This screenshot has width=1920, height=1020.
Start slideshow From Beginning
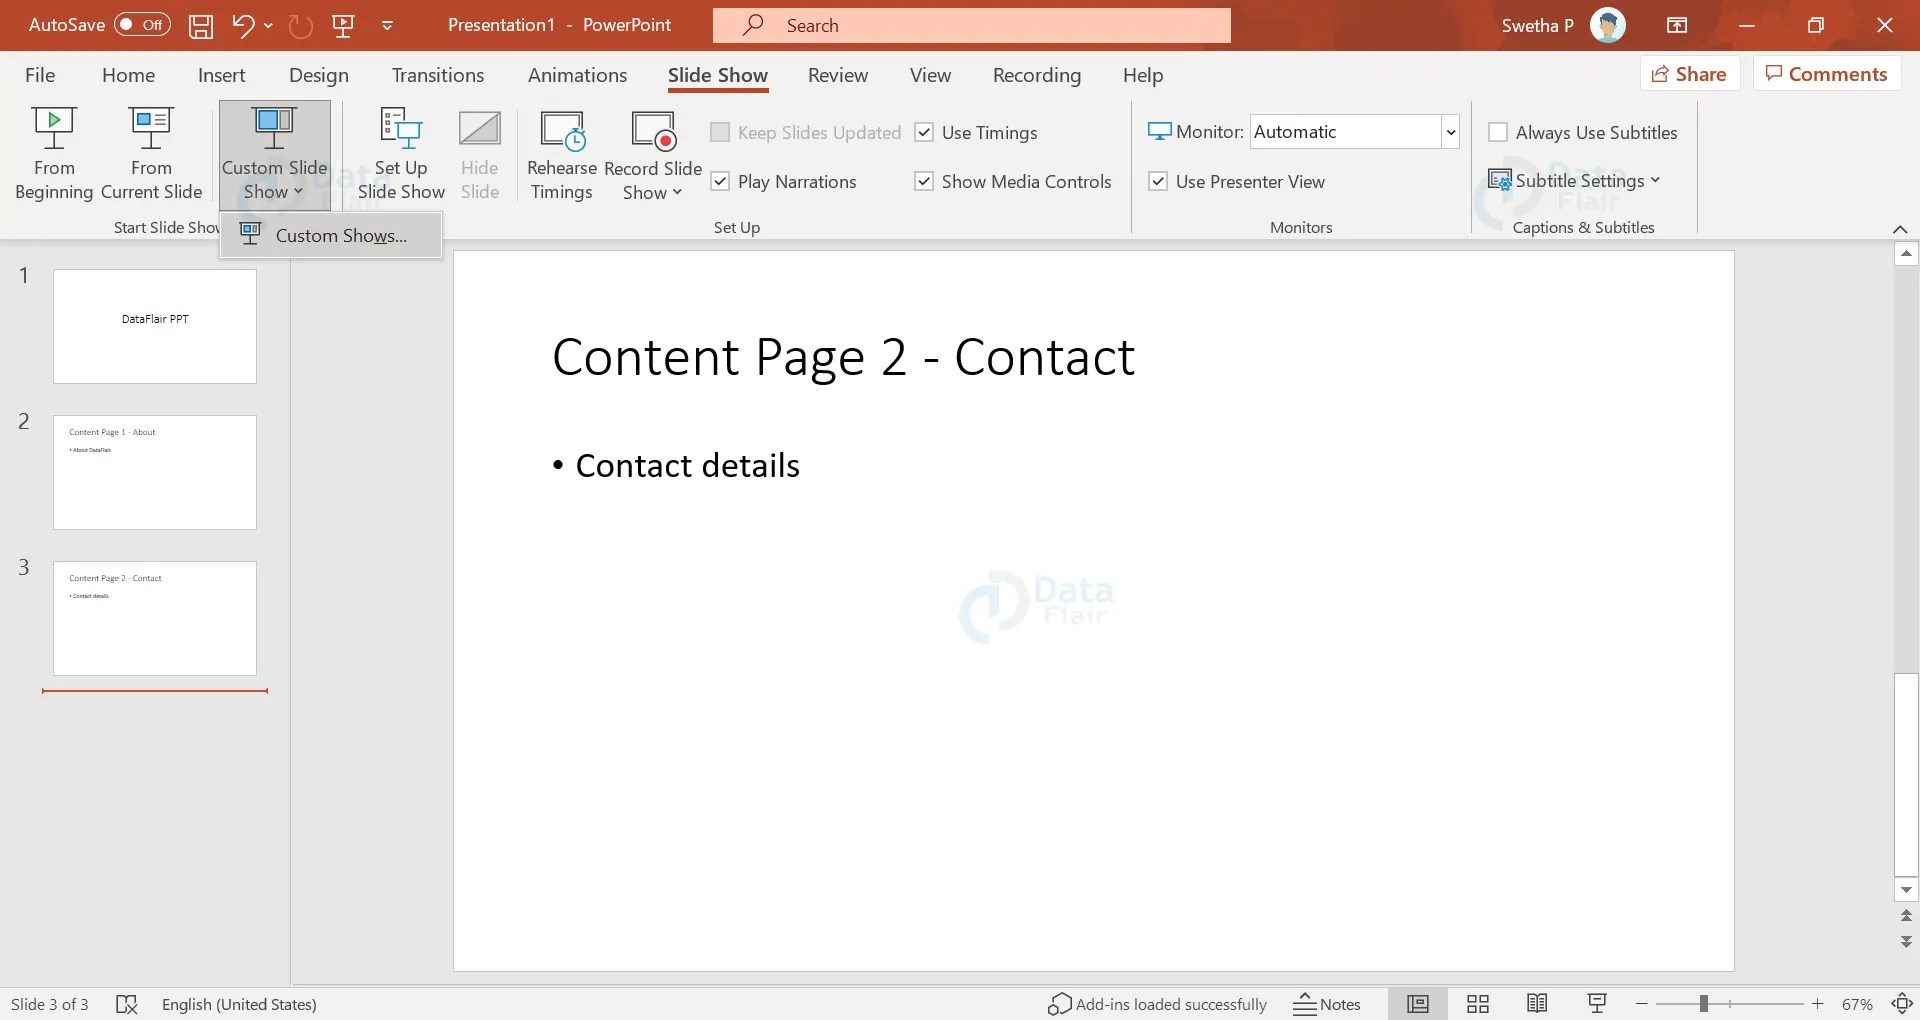pos(54,153)
